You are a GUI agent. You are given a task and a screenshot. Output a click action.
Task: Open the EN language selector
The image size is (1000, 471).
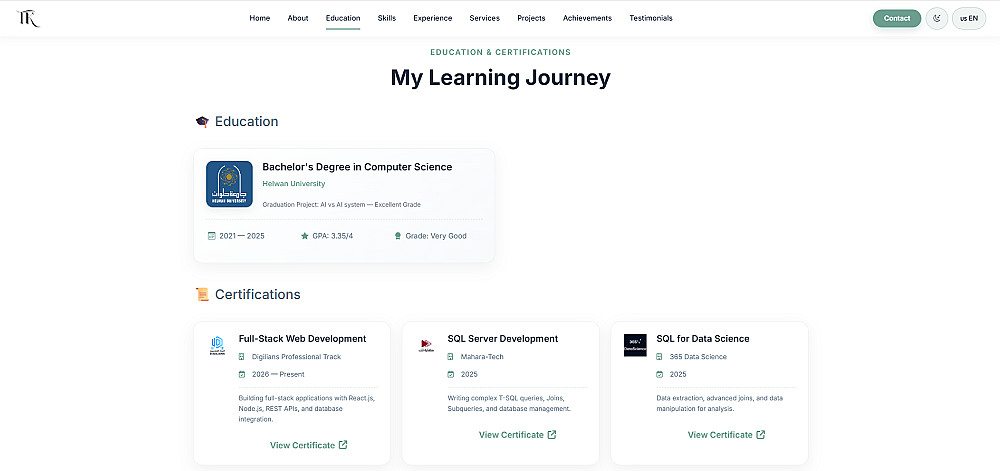pyautogui.click(x=968, y=18)
